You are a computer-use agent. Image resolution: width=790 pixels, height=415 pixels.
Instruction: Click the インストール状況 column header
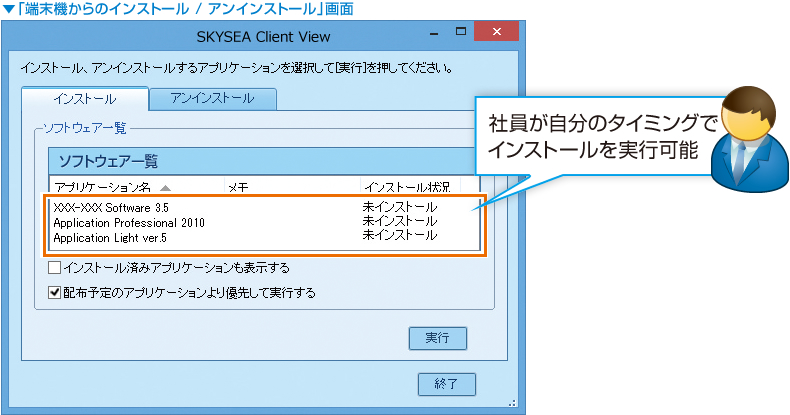411,186
